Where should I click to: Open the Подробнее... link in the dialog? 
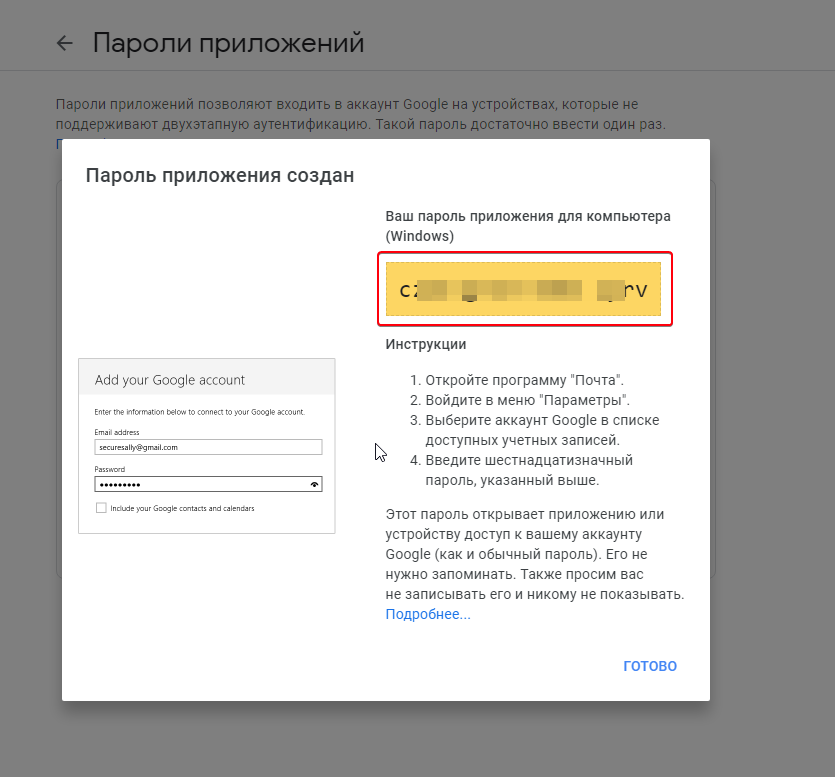pyautogui.click(x=428, y=614)
